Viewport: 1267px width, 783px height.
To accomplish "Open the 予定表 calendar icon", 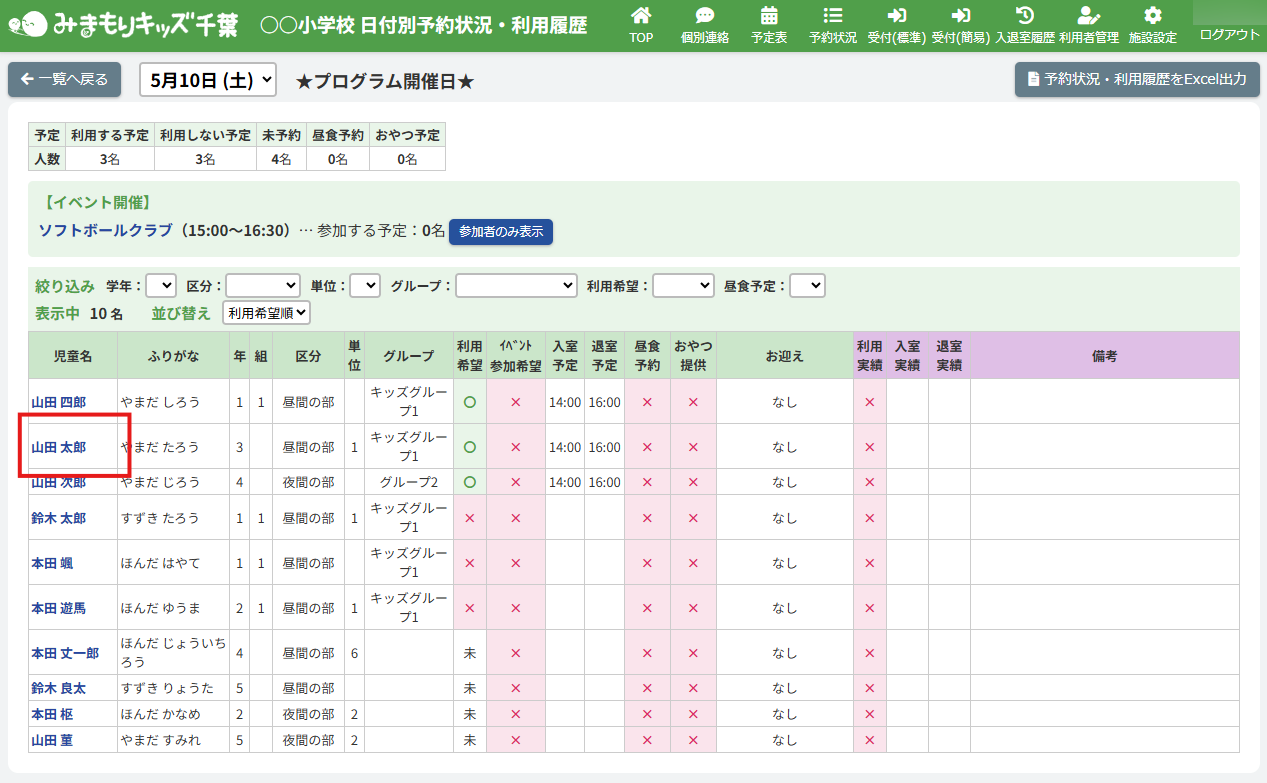I will pyautogui.click(x=769, y=16).
